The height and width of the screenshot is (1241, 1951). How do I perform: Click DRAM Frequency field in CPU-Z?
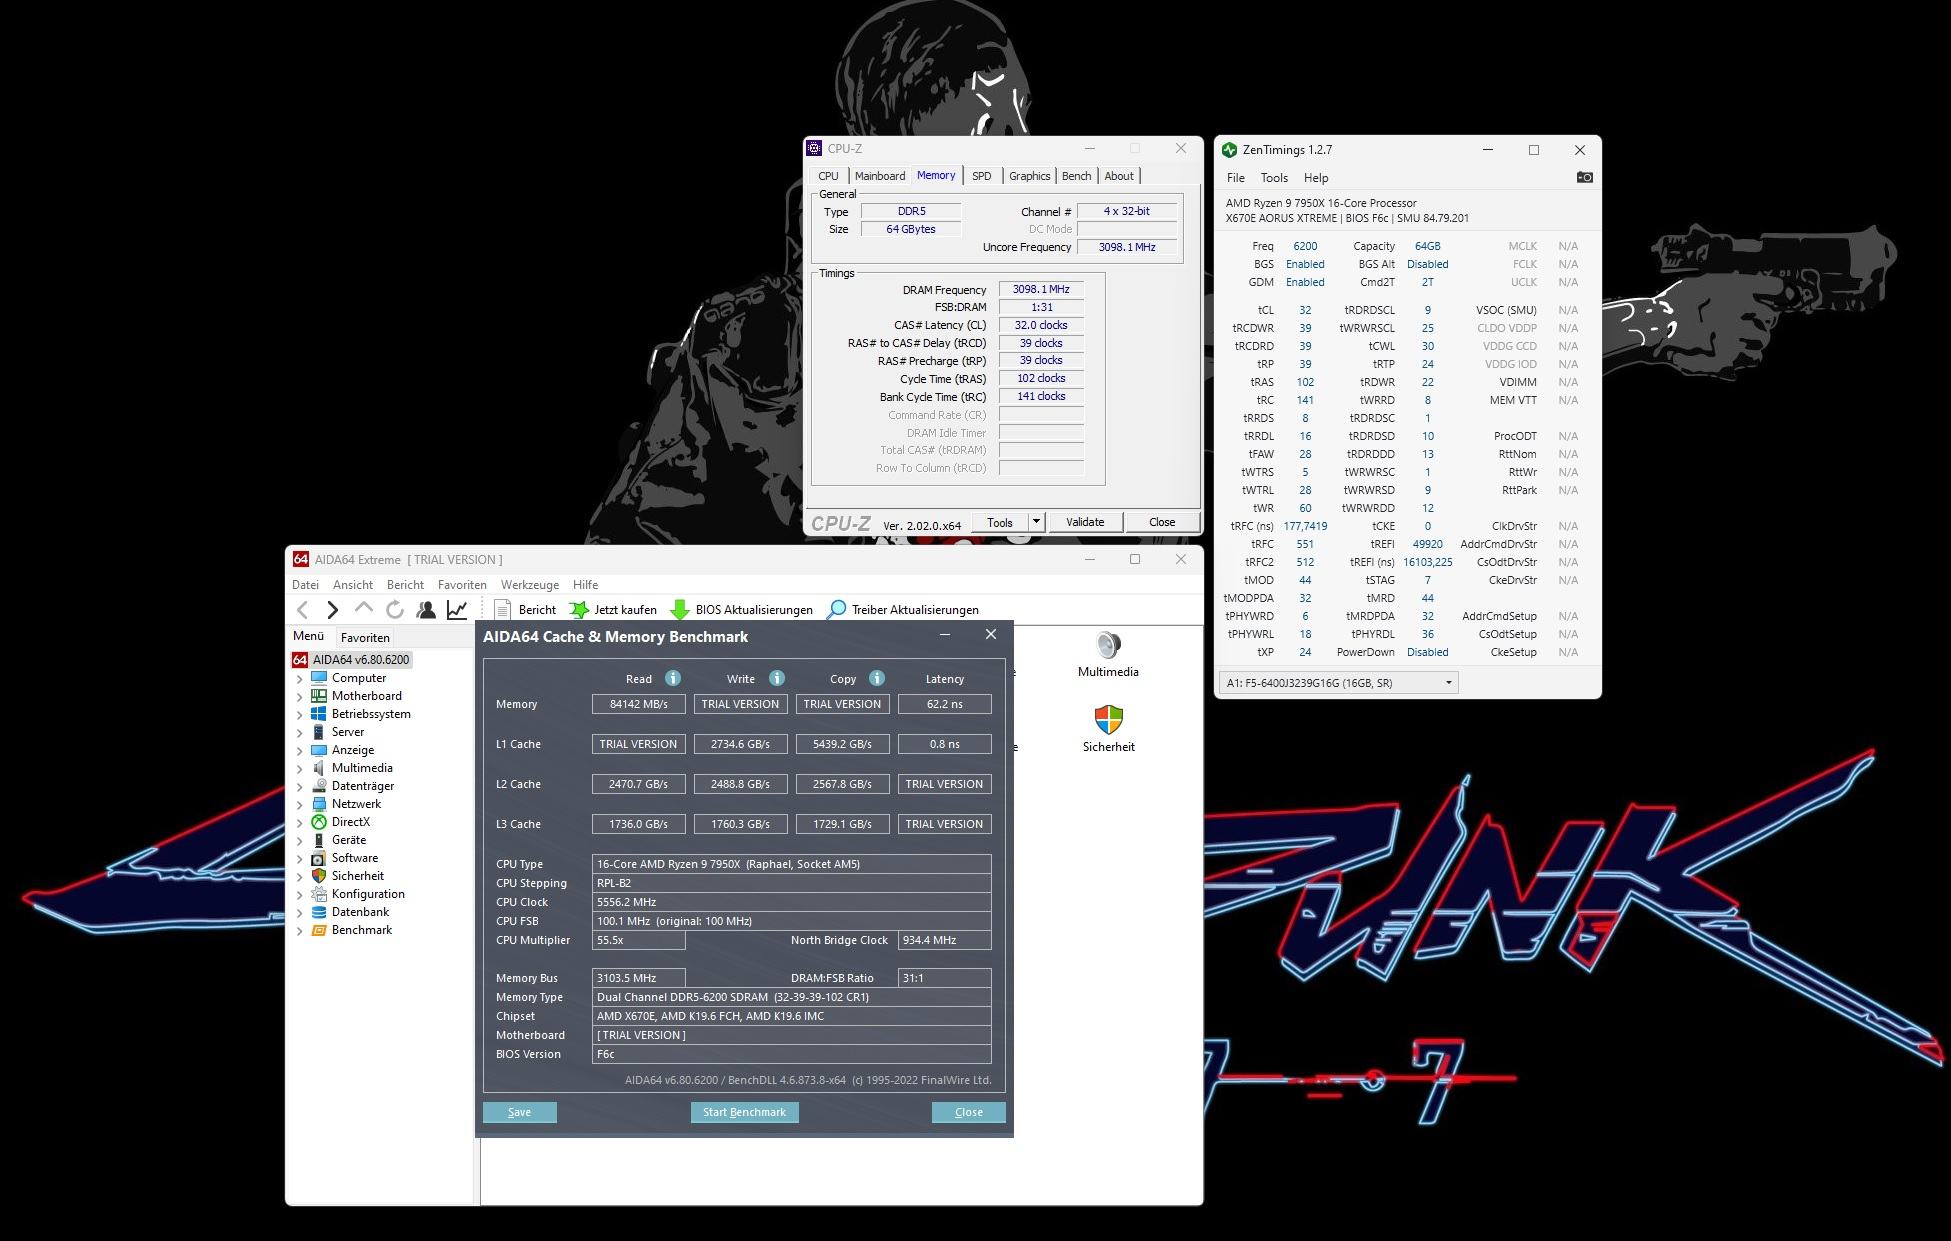(x=1041, y=289)
